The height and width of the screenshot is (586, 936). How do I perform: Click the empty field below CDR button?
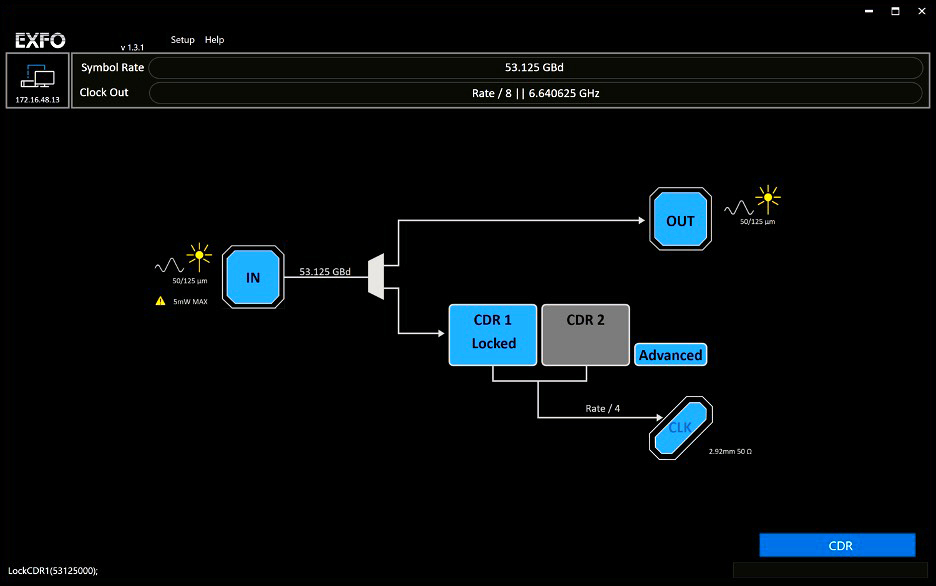[830, 570]
